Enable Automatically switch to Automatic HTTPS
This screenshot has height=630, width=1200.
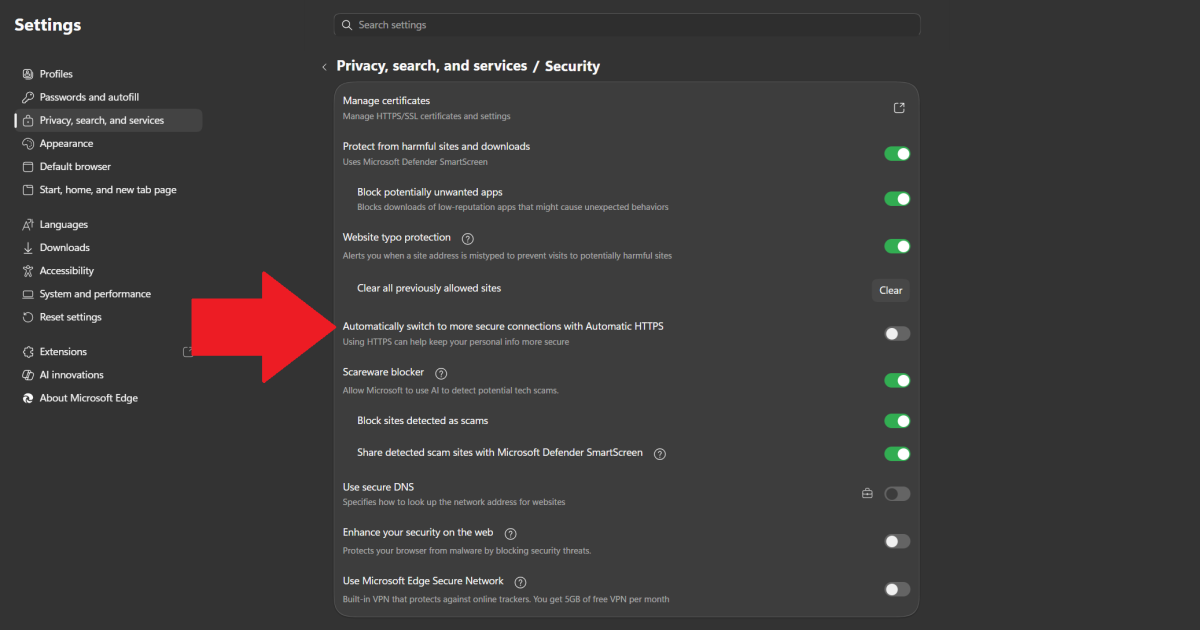click(897, 333)
